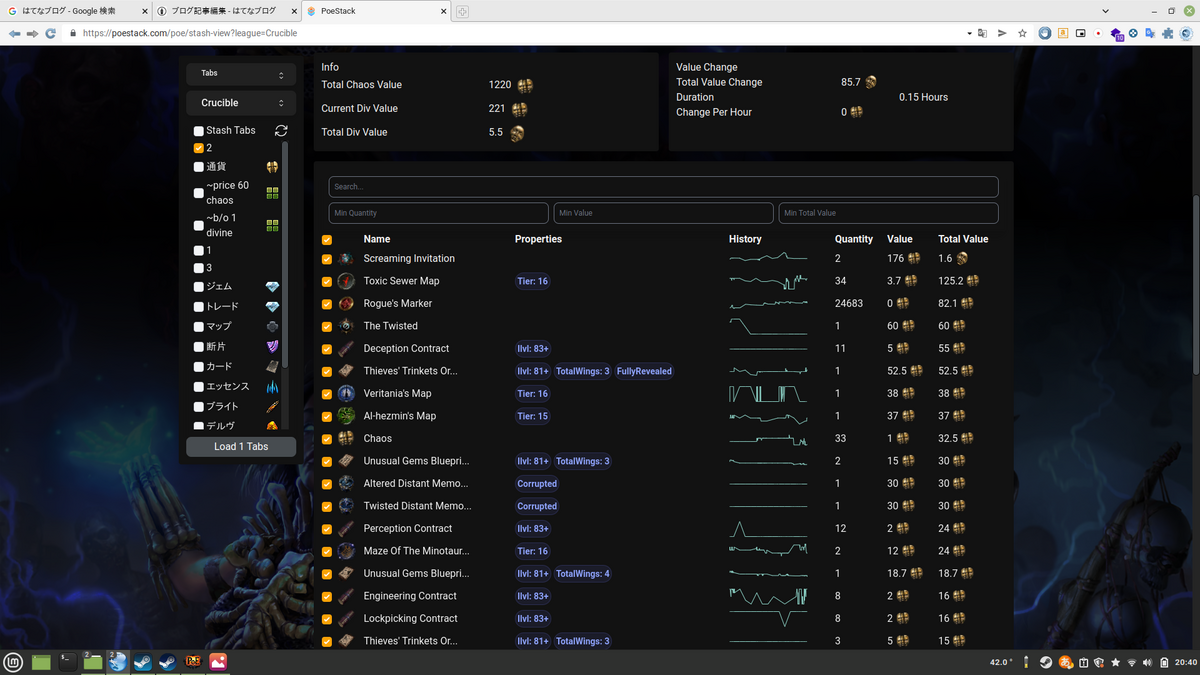Open Steam from the taskbar
This screenshot has width=1200, height=675.
tap(143, 662)
